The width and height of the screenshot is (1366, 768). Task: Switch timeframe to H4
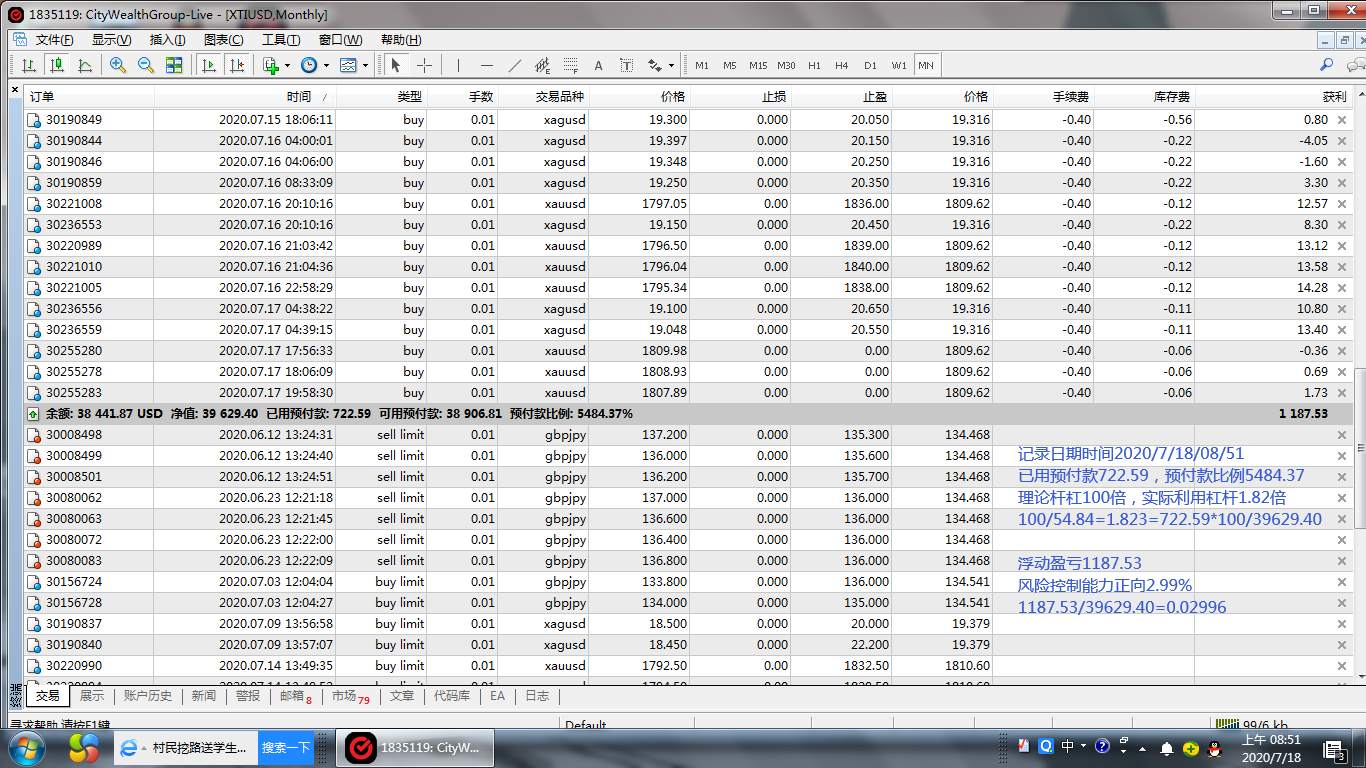(842, 65)
